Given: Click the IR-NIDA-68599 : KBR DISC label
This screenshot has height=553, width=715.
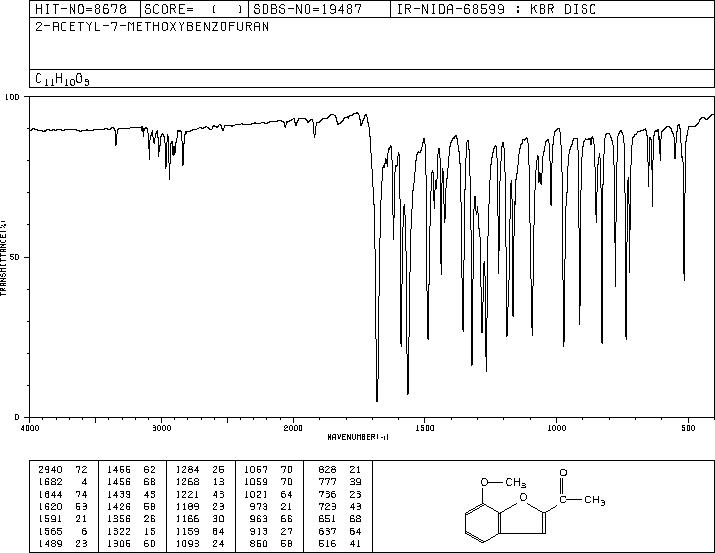Looking at the screenshot, I should pyautogui.click(x=496, y=9).
